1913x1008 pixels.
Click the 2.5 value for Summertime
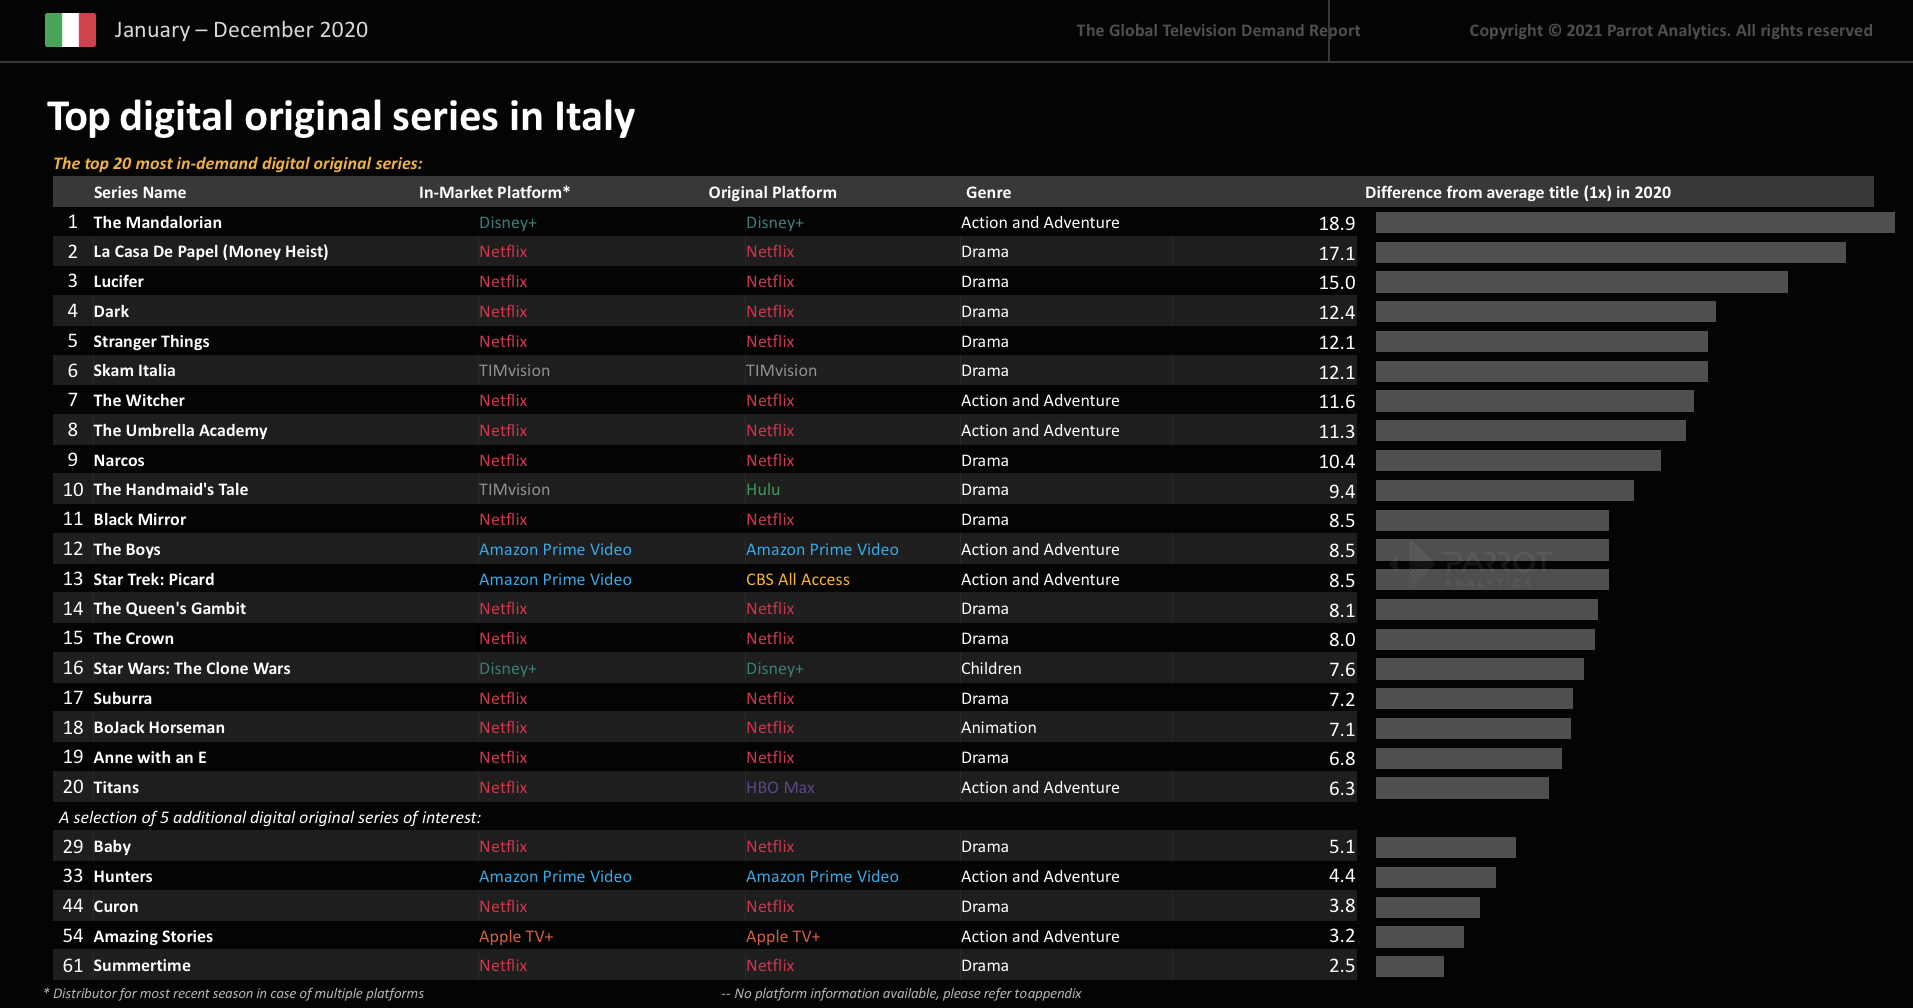coord(1342,966)
